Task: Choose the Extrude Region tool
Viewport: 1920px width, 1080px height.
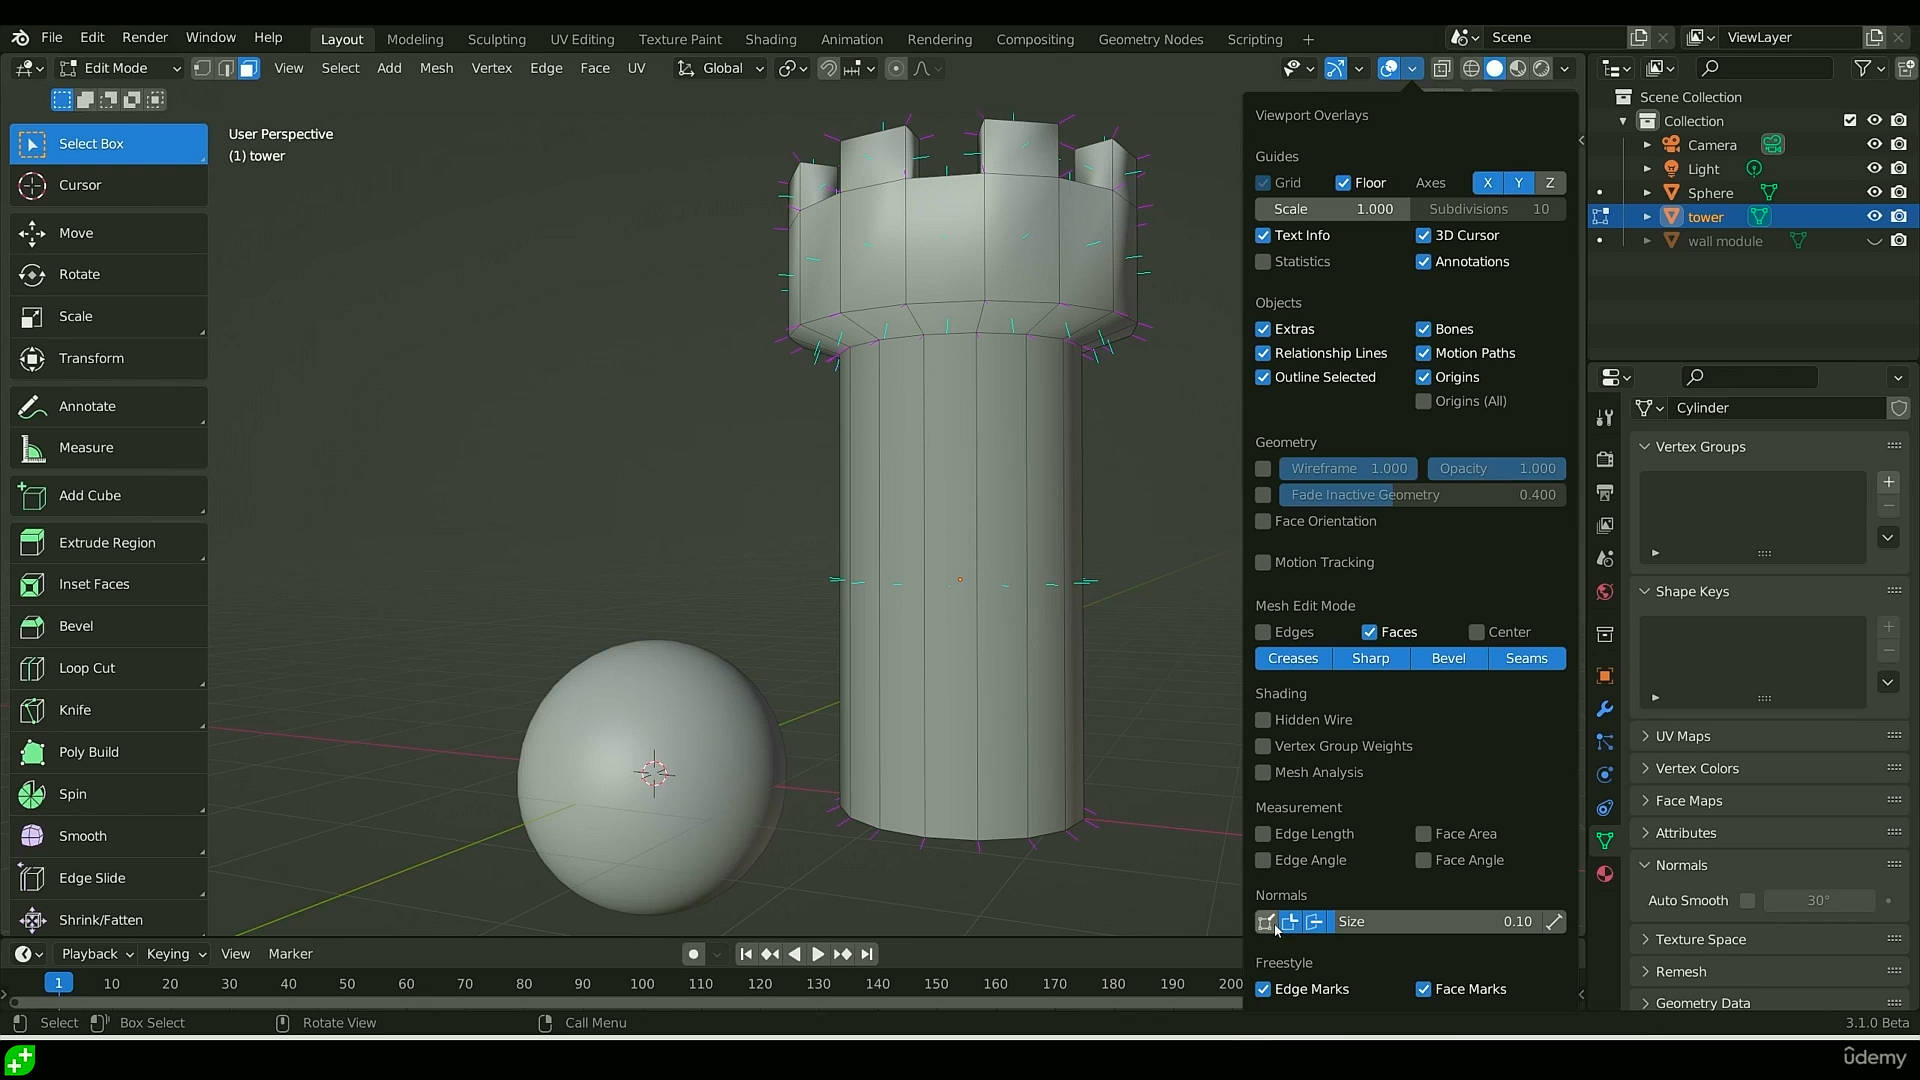Action: click(108, 543)
